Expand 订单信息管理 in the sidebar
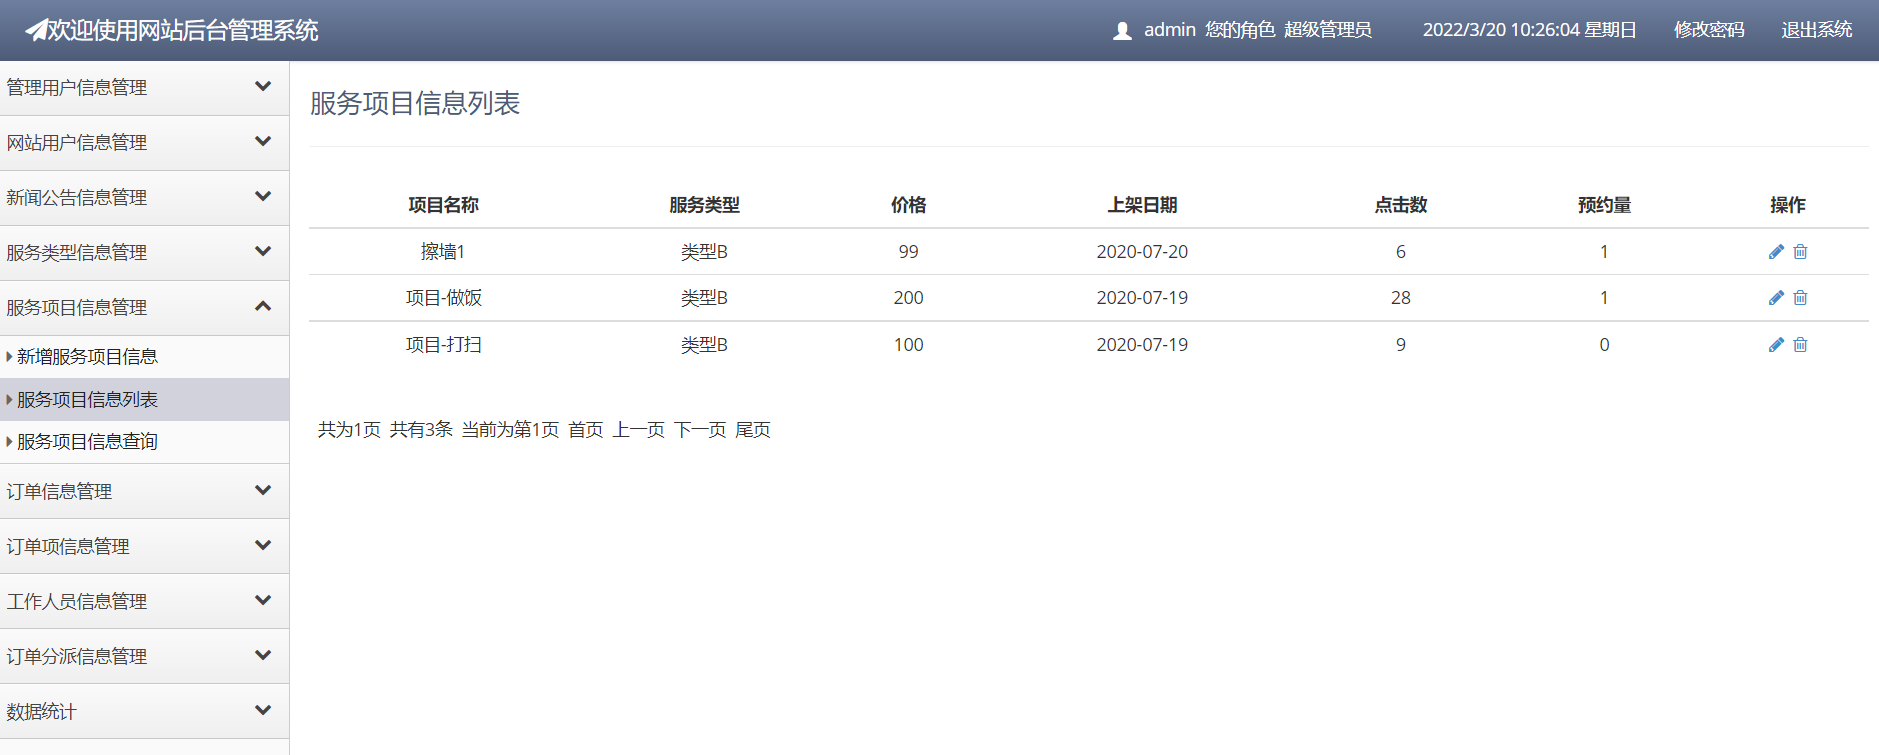This screenshot has height=755, width=1879. (x=144, y=491)
